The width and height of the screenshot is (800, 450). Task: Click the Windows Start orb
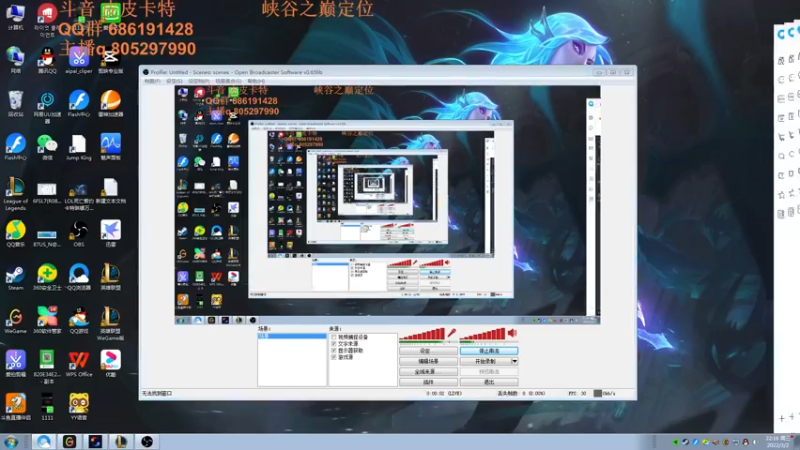(11, 442)
